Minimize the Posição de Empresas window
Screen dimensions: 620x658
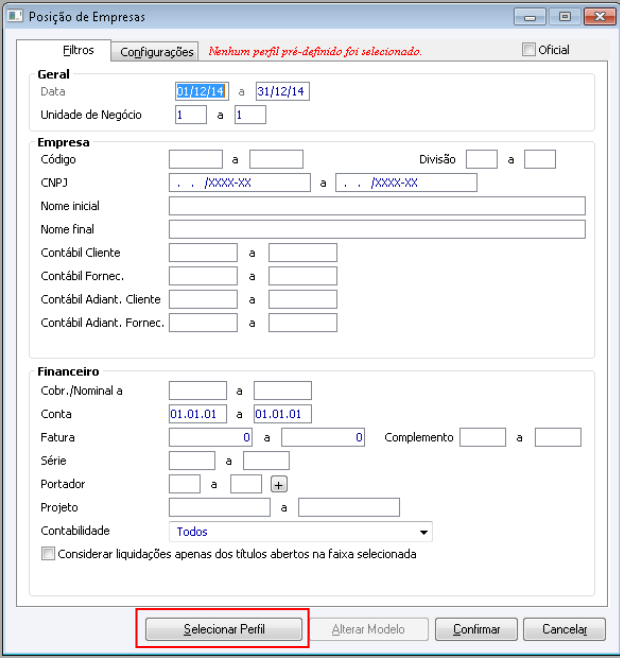[529, 17]
